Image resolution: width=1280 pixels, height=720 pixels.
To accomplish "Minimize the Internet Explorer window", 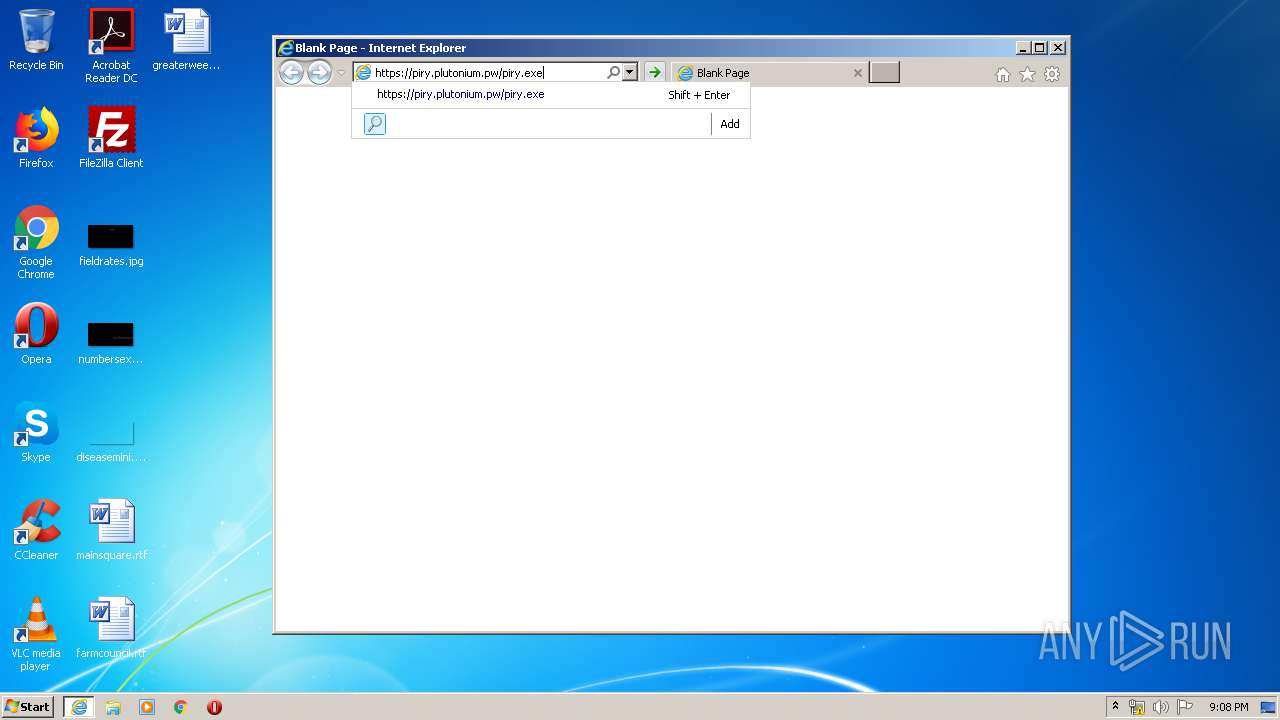I will click(x=1023, y=48).
